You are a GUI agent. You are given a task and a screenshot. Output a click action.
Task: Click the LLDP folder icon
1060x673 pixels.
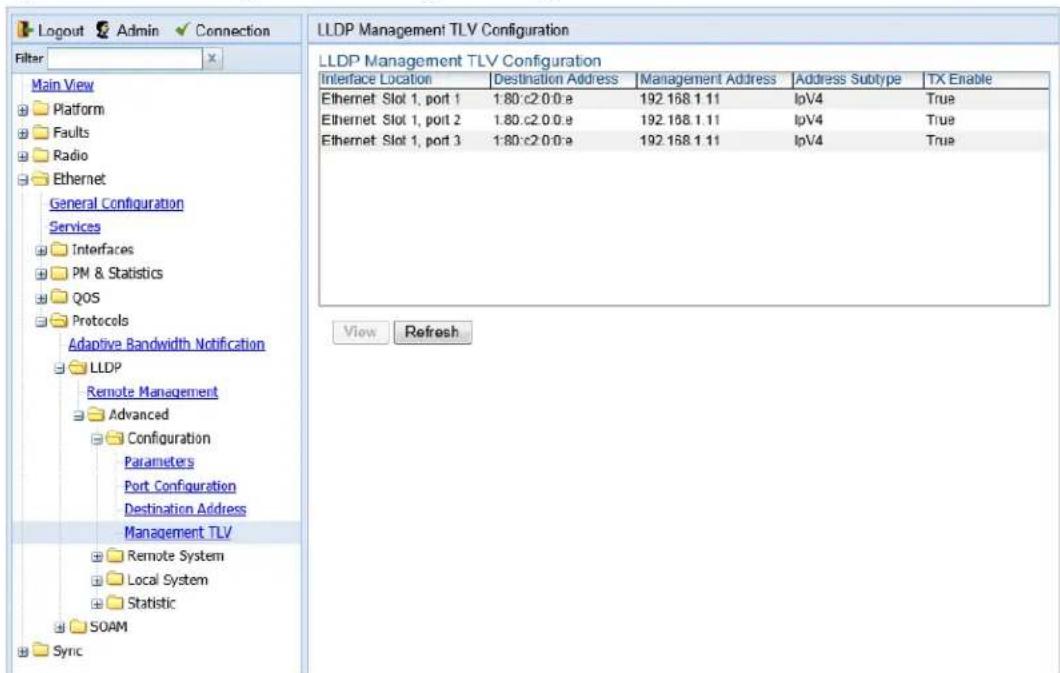pyautogui.click(x=78, y=368)
